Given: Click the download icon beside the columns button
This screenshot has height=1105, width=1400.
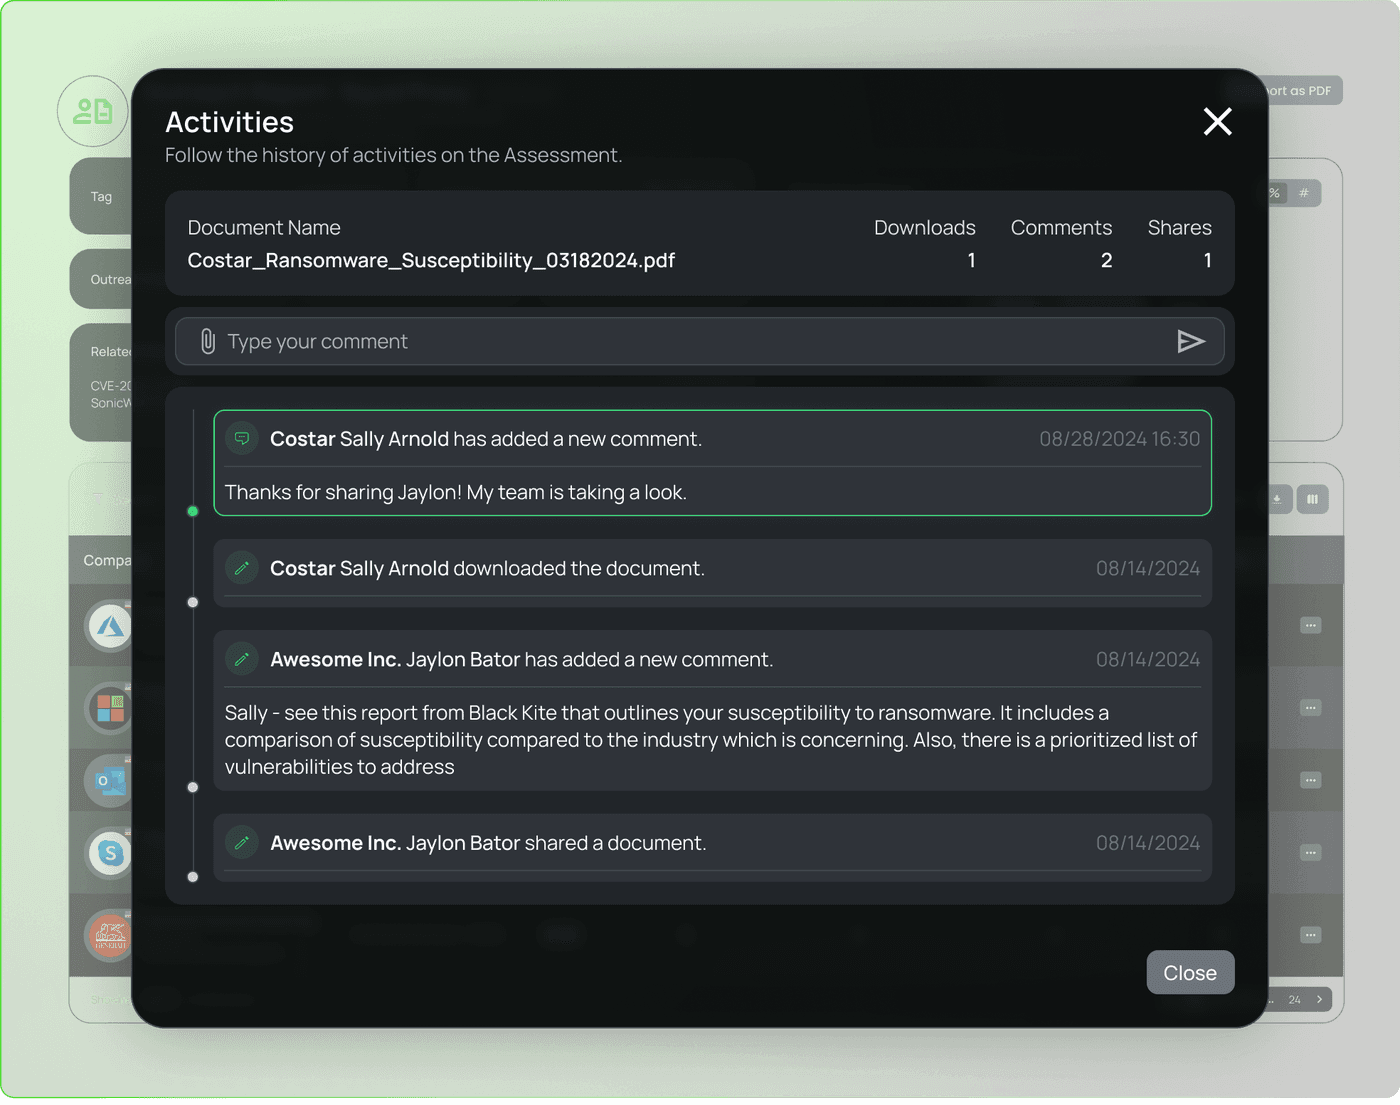Looking at the screenshot, I should tap(1278, 499).
